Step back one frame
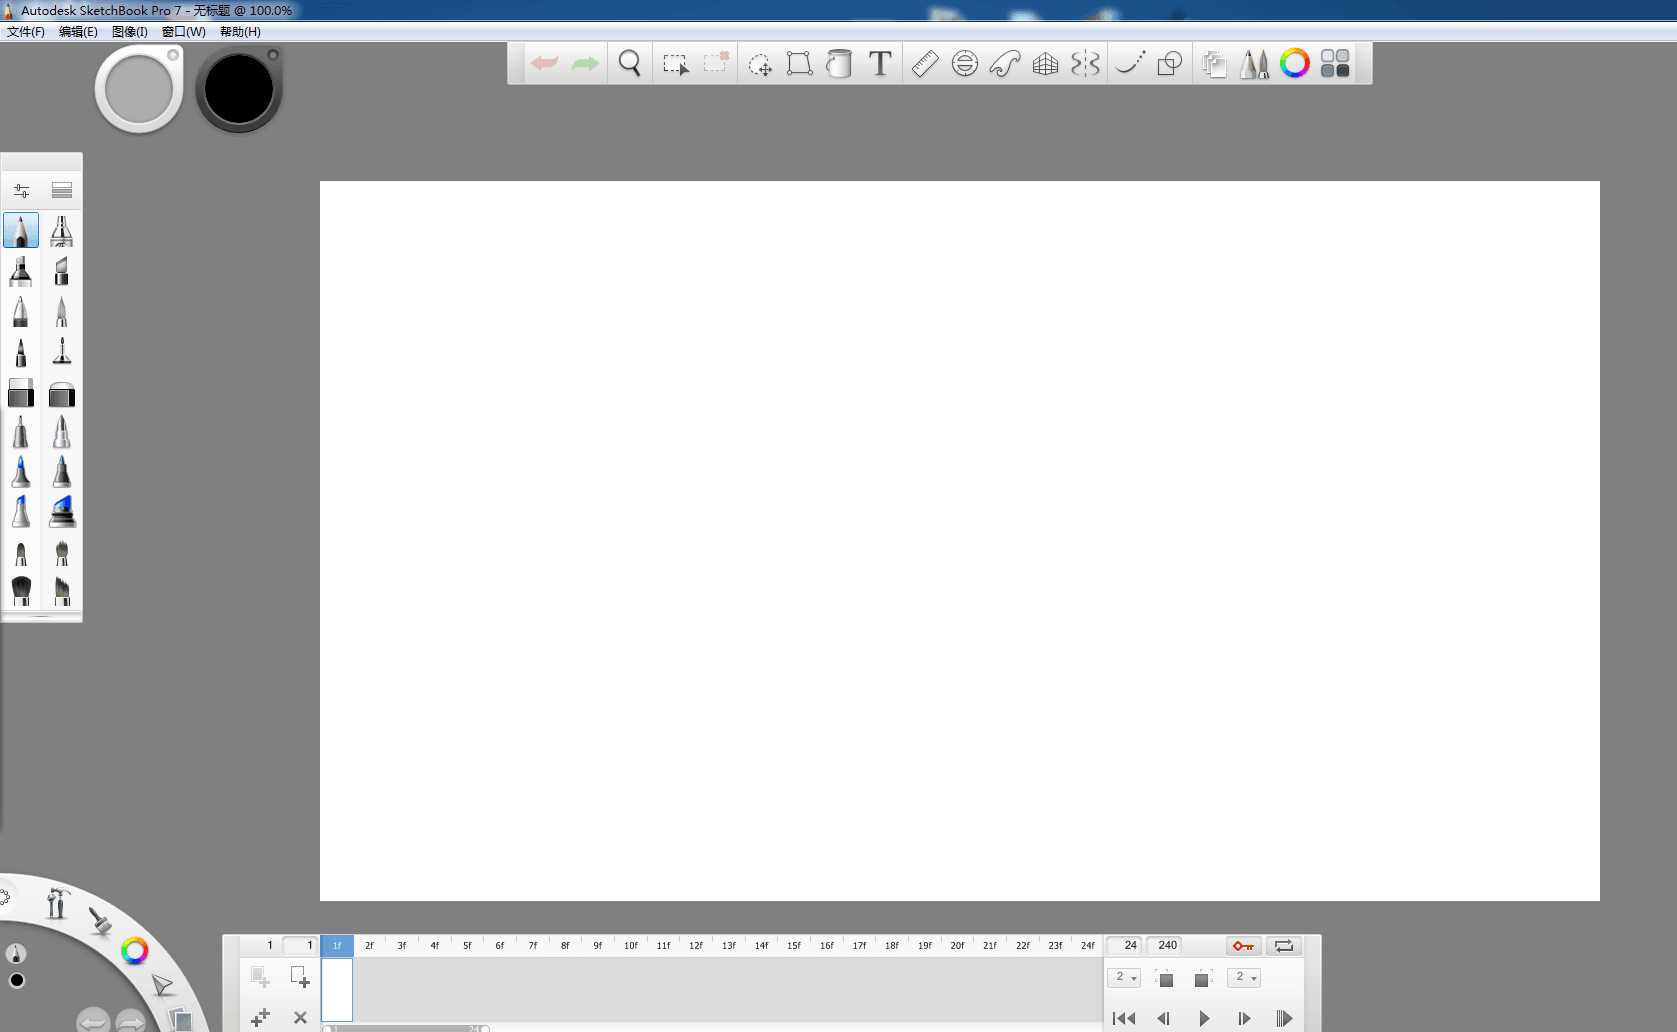1677x1032 pixels. (x=1164, y=1018)
